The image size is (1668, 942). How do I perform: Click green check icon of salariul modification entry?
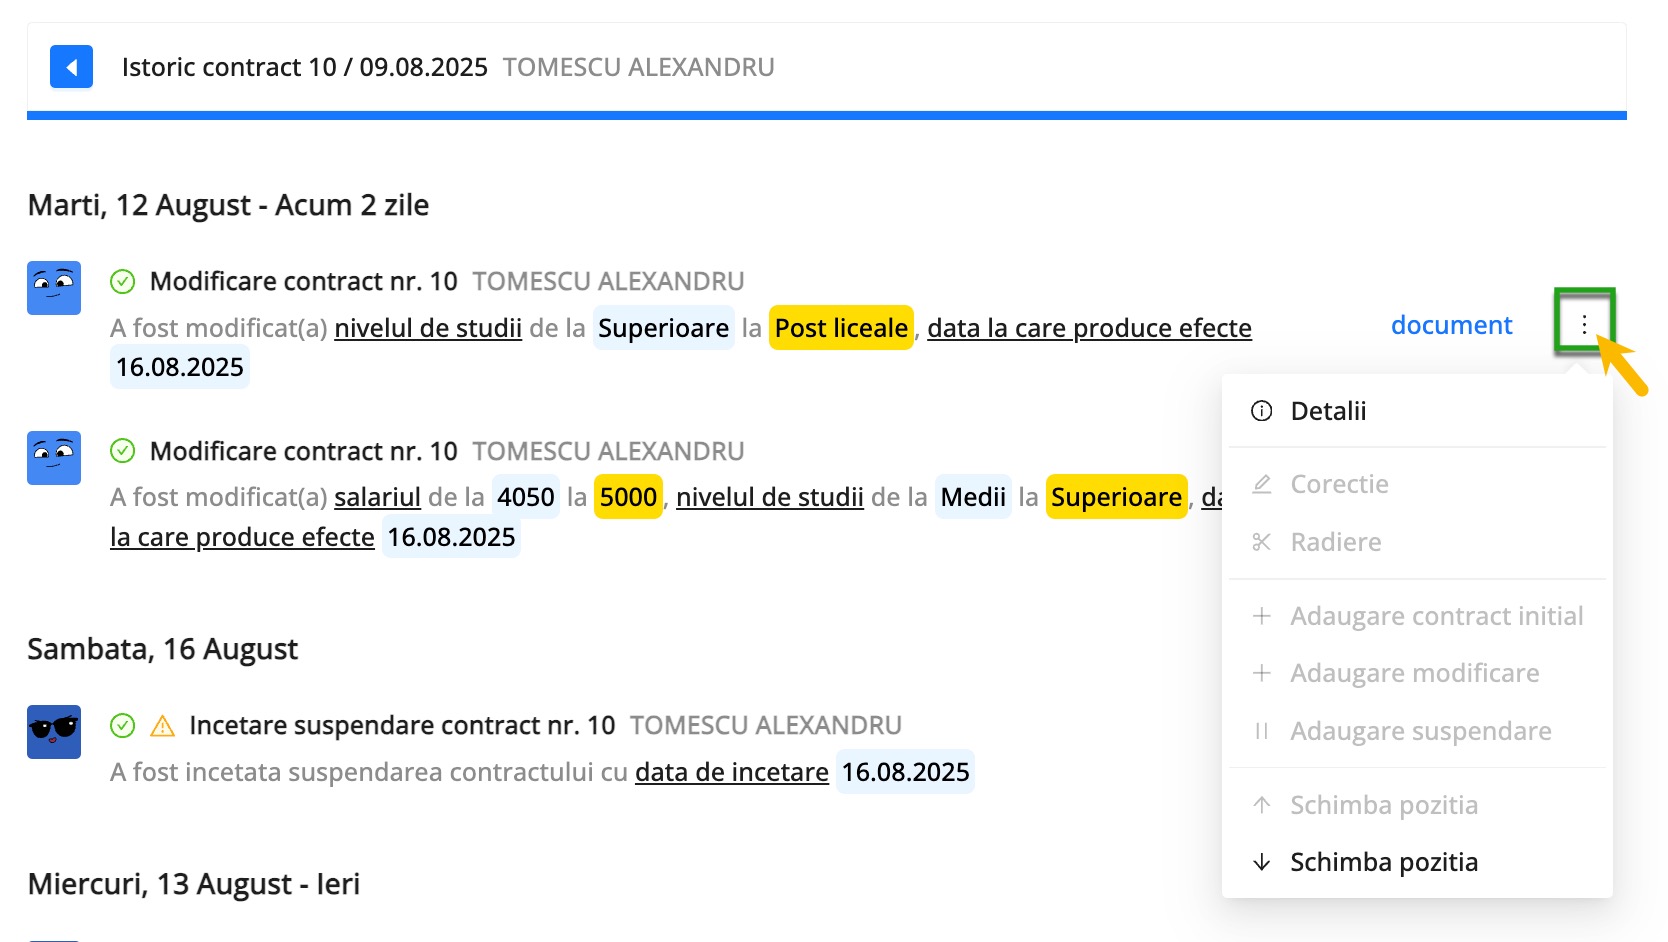[122, 451]
